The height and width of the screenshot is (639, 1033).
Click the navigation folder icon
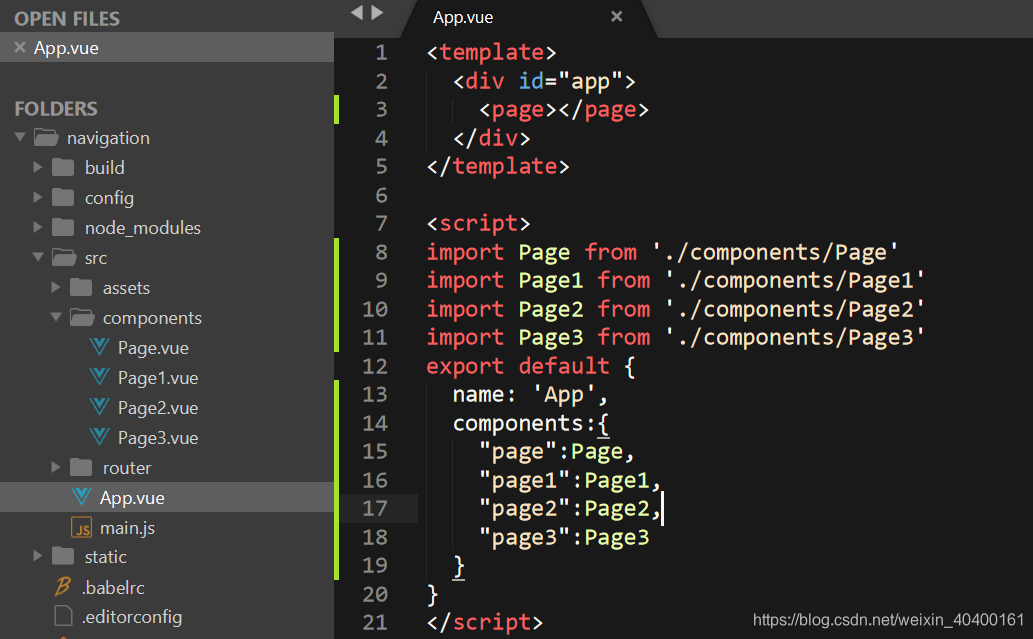(x=46, y=137)
